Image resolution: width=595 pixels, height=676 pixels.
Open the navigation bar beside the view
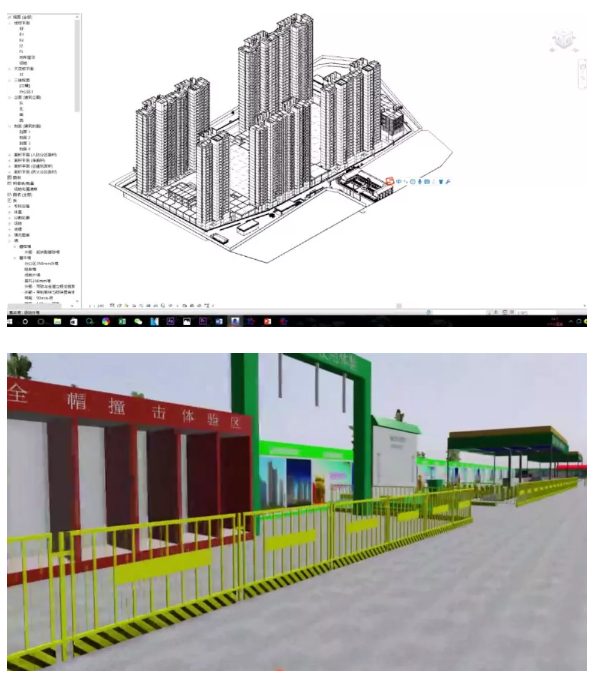click(x=582, y=74)
